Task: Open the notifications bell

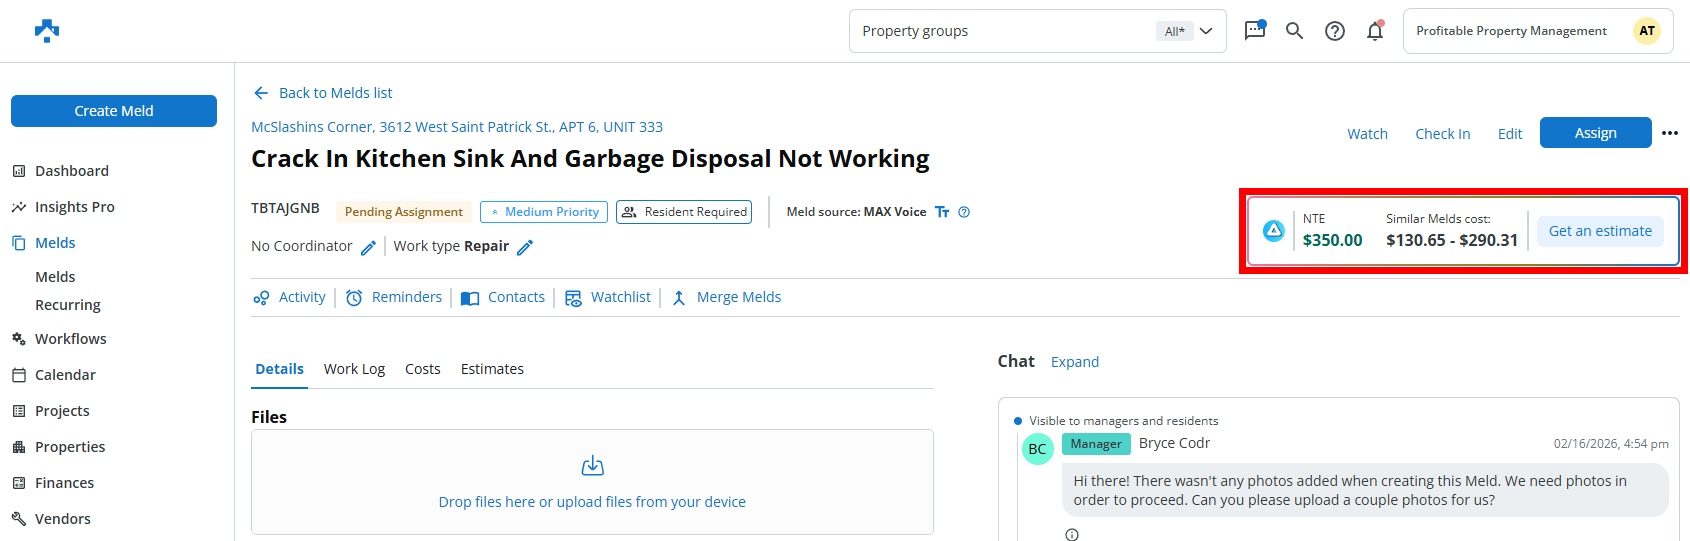Action: point(1375,31)
